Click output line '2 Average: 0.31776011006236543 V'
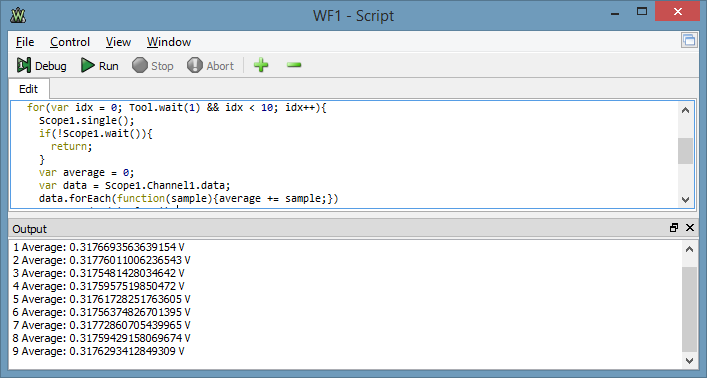Screen dimensions: 707x378 pos(101,260)
